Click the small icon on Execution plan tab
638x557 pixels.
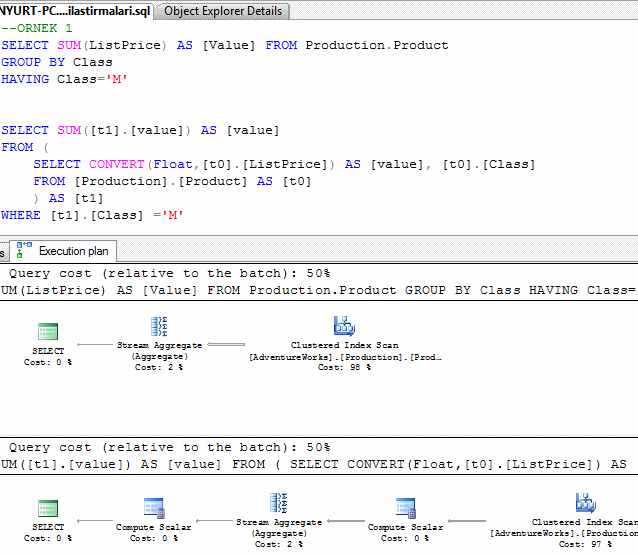(25, 250)
